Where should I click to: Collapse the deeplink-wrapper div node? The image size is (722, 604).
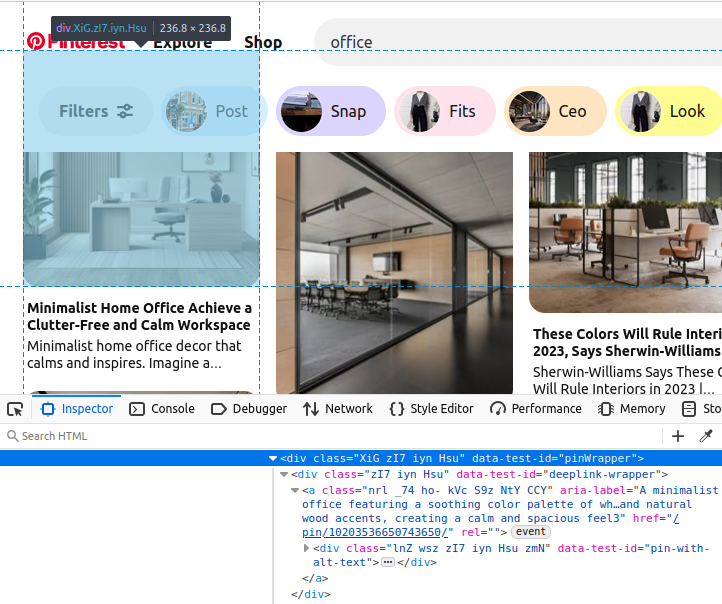(284, 475)
